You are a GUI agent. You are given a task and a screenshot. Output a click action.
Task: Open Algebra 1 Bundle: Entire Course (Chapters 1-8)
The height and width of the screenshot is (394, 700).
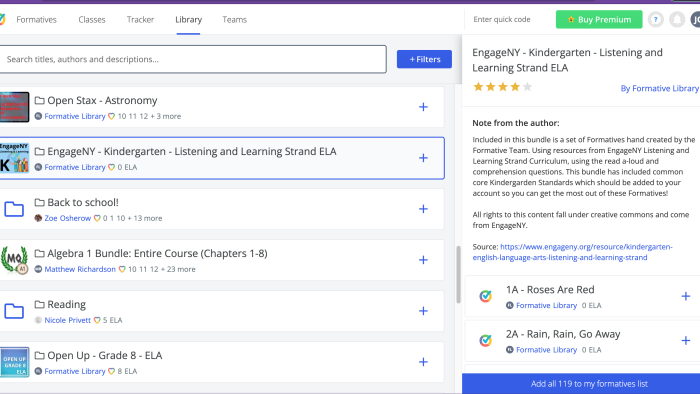pos(158,253)
